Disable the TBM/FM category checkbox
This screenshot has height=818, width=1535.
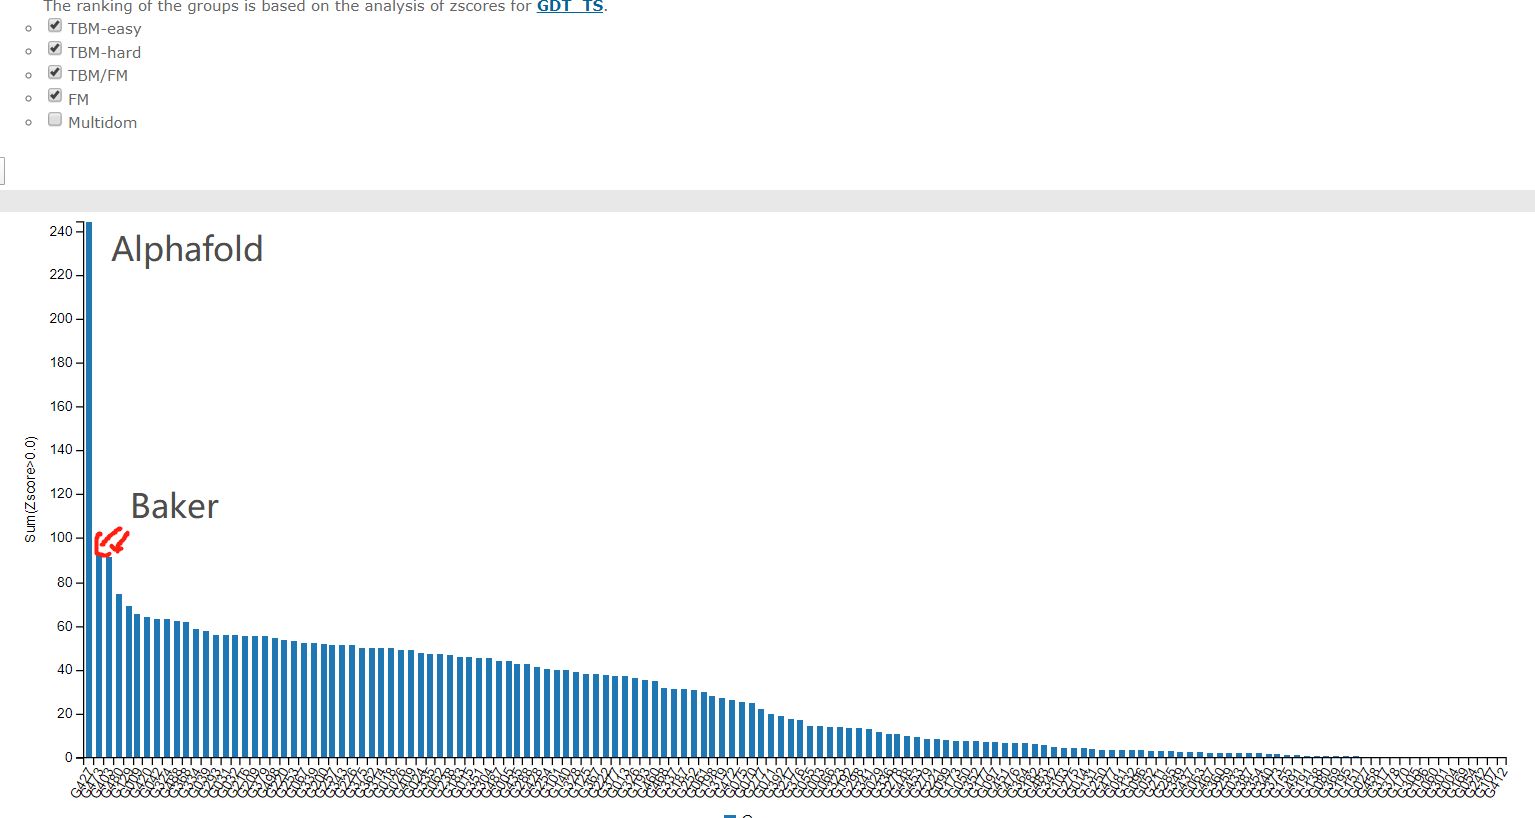[55, 72]
